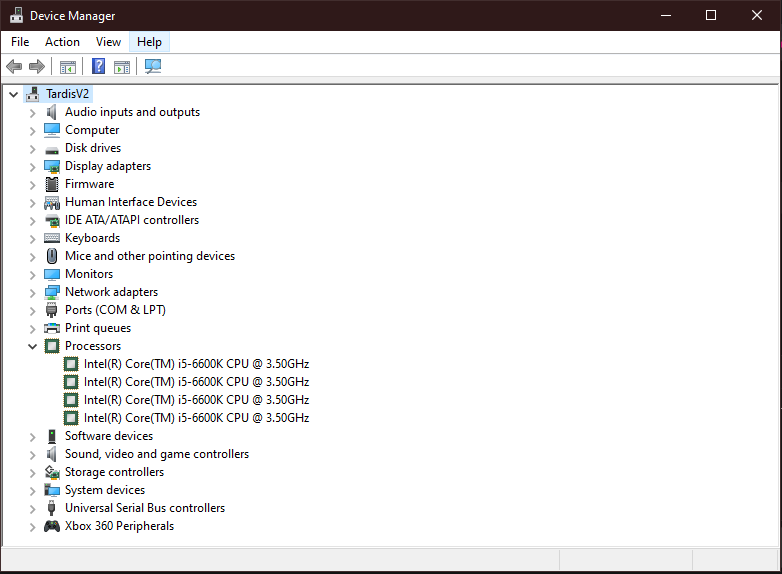The height and width of the screenshot is (574, 782).
Task: Click Show/Hide Action Pane toolbar icon
Action: click(122, 66)
